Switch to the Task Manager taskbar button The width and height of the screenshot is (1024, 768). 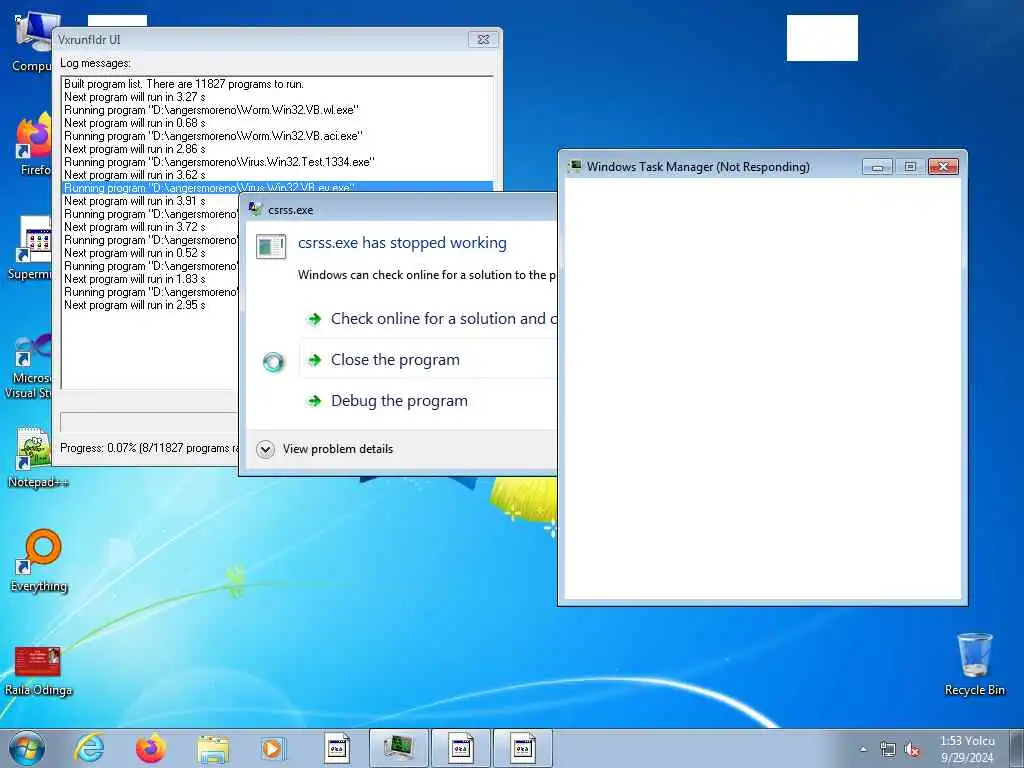point(398,748)
